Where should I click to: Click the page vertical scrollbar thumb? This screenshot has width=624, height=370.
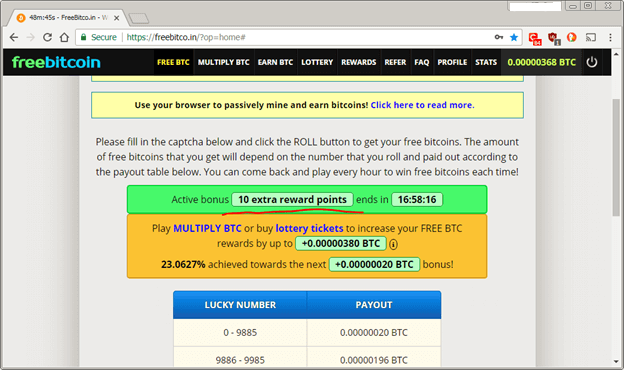click(x=616, y=158)
